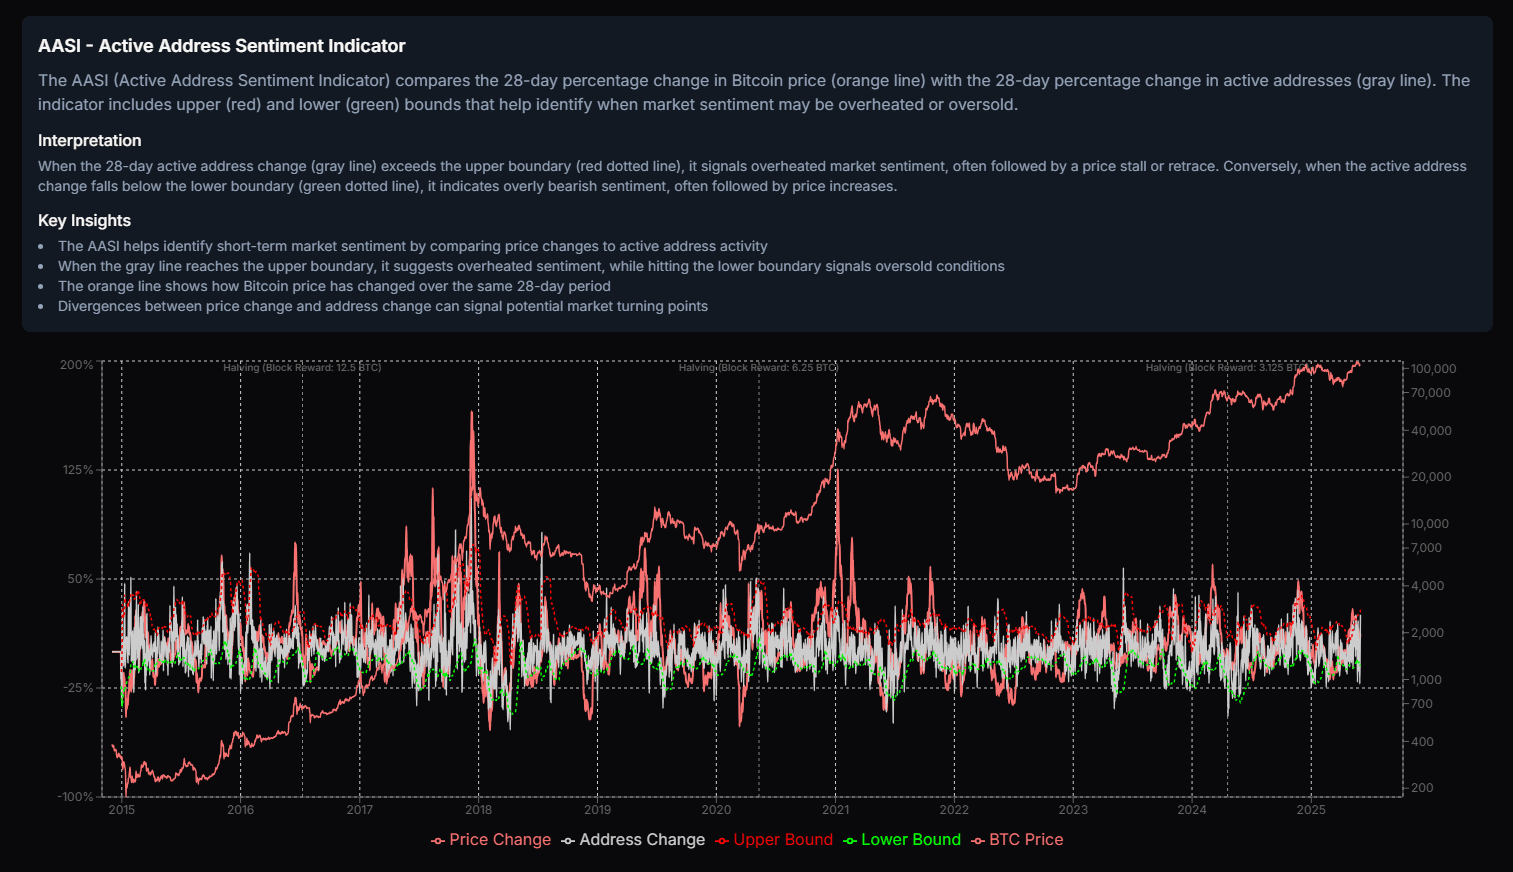Click the 2023 x-axis year label

(x=1073, y=810)
